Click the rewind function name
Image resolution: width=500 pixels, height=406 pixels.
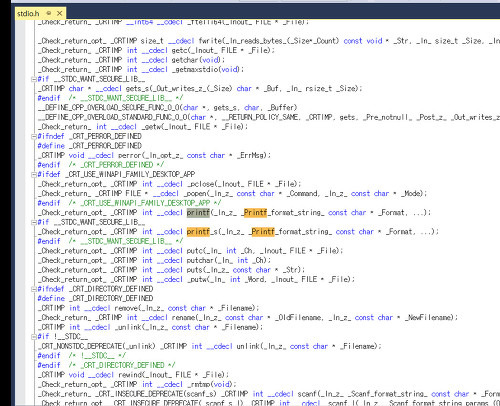[x=129, y=375]
